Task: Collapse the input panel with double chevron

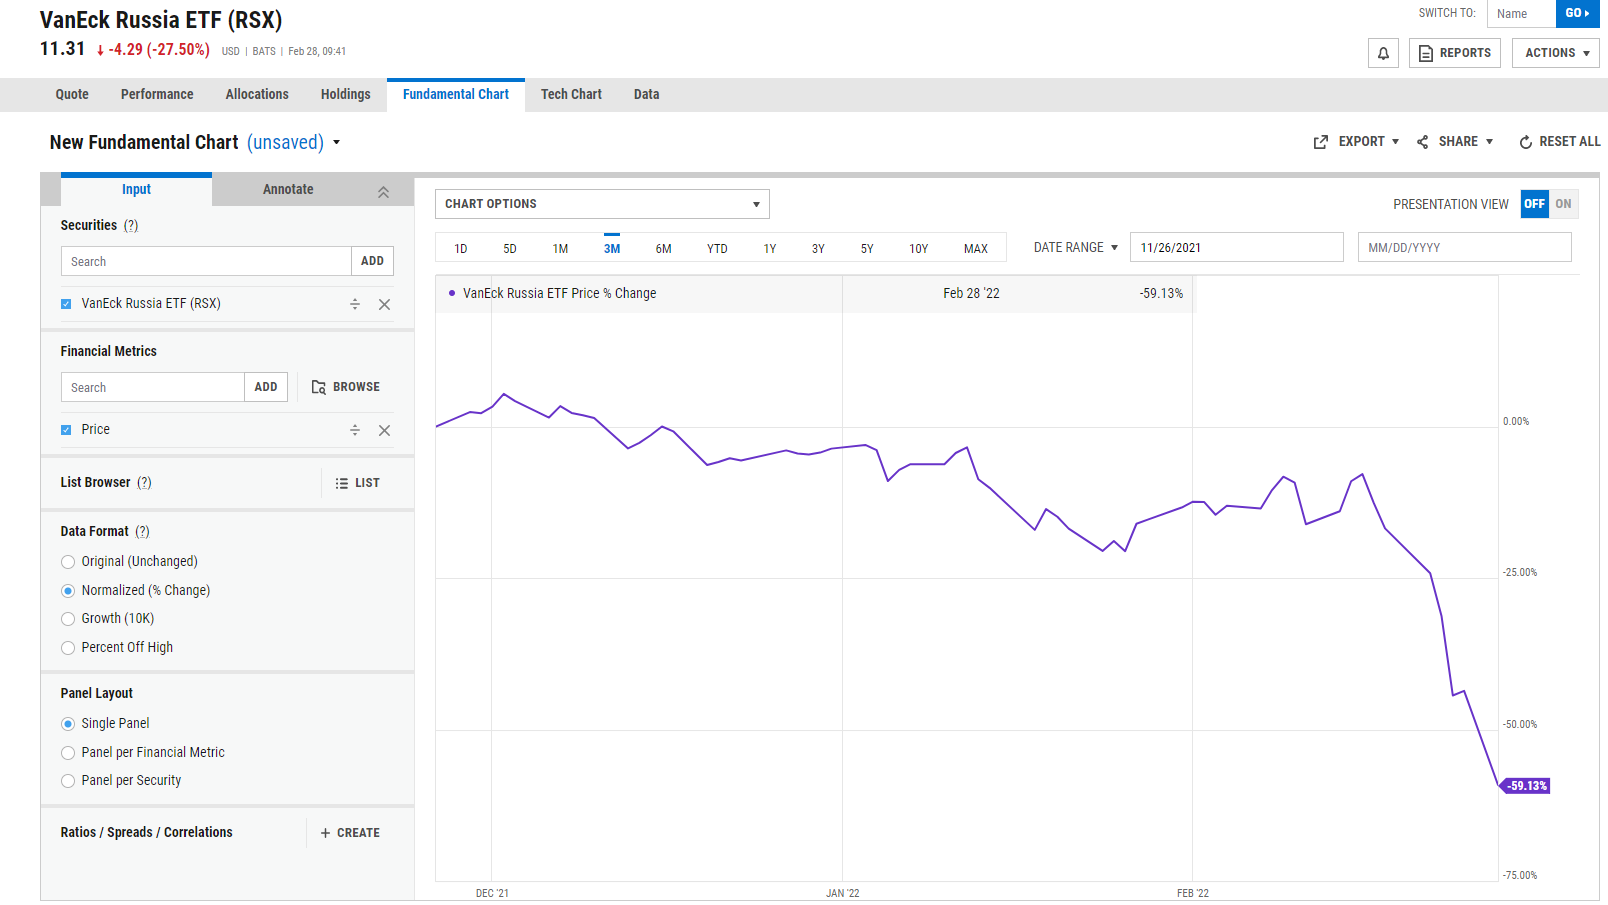Action: [x=383, y=192]
